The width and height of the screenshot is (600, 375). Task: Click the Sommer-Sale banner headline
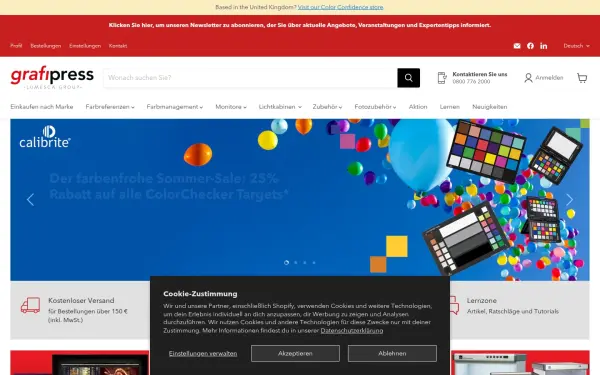[169, 186]
